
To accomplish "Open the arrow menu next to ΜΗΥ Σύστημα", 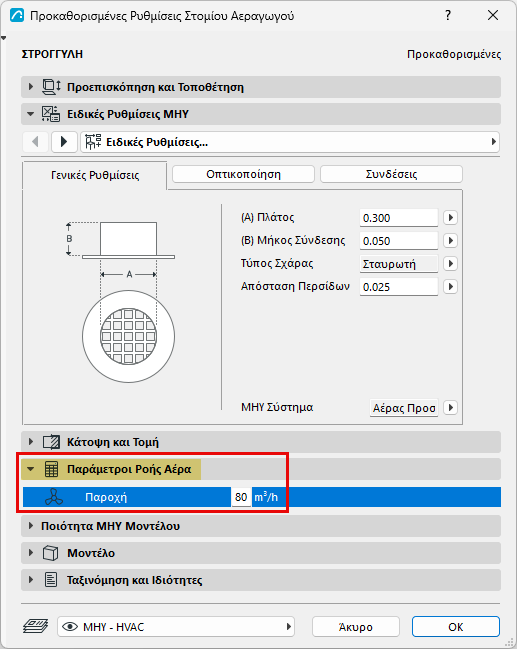I will pyautogui.click(x=450, y=408).
